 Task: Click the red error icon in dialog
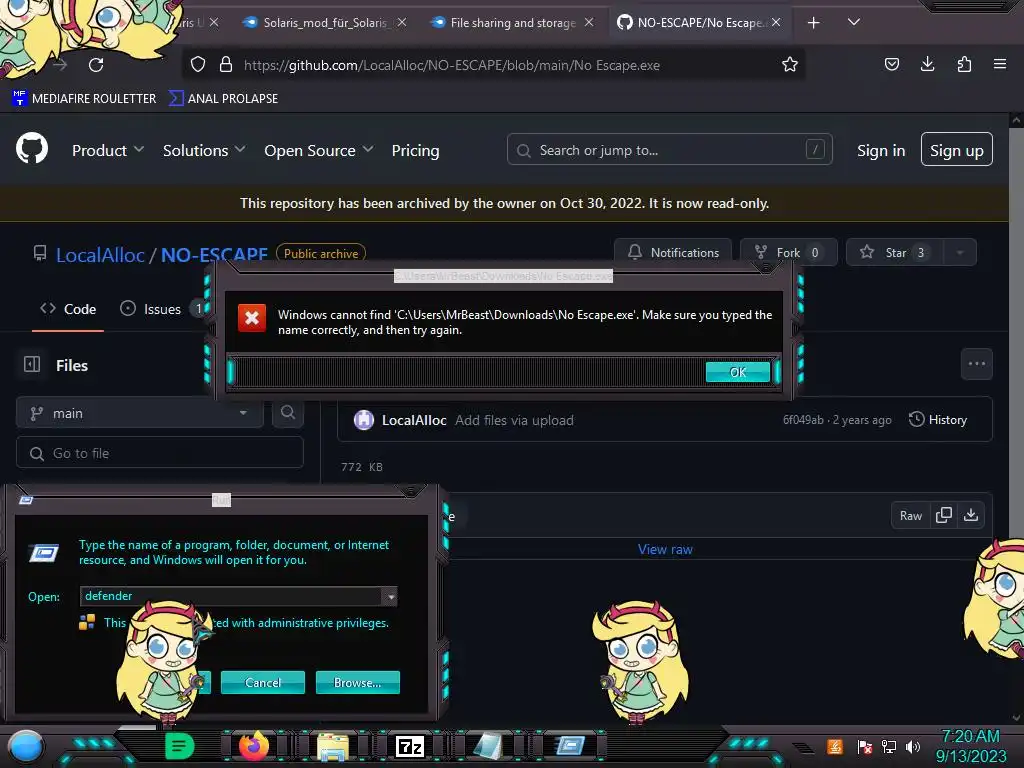pos(251,318)
